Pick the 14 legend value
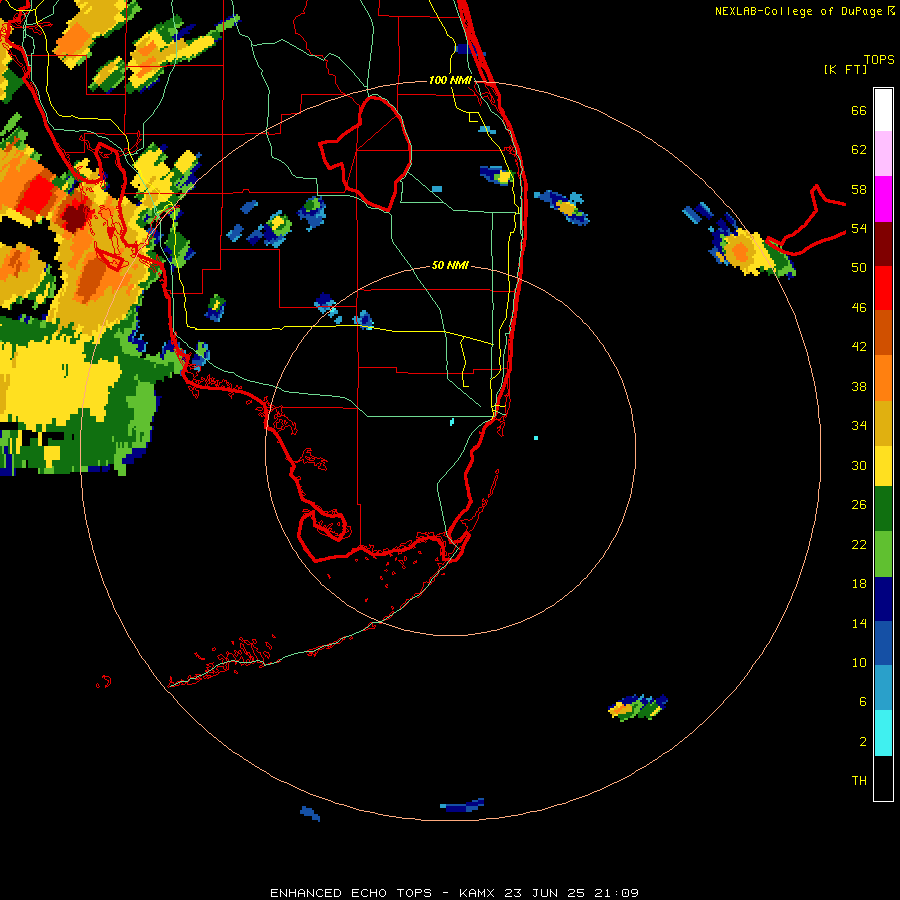 [x=859, y=623]
